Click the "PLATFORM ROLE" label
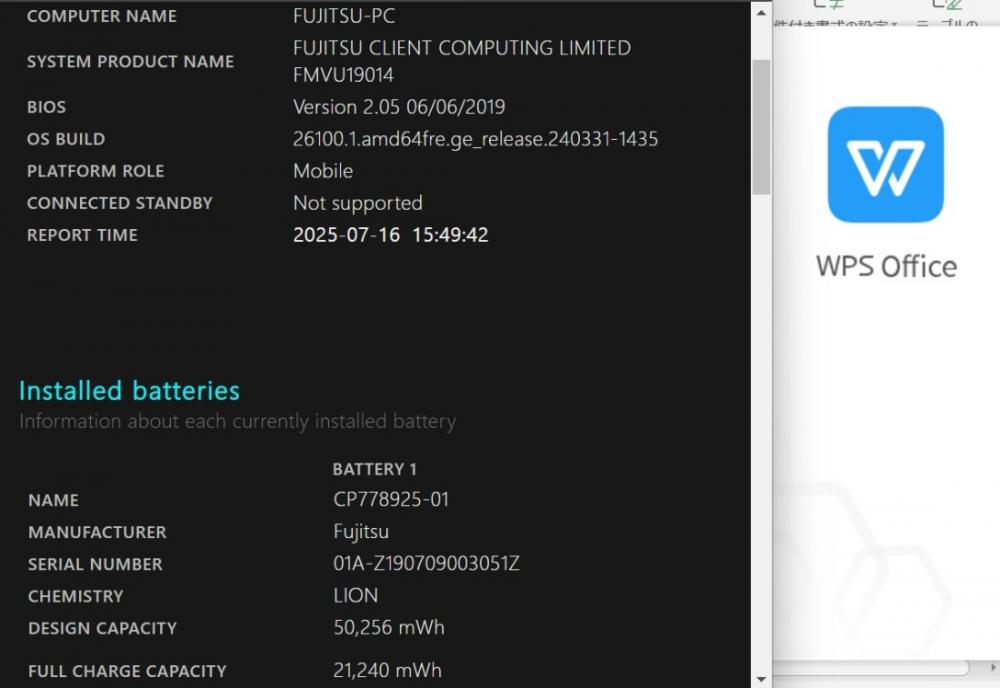The height and width of the screenshot is (688, 1000). click(96, 171)
